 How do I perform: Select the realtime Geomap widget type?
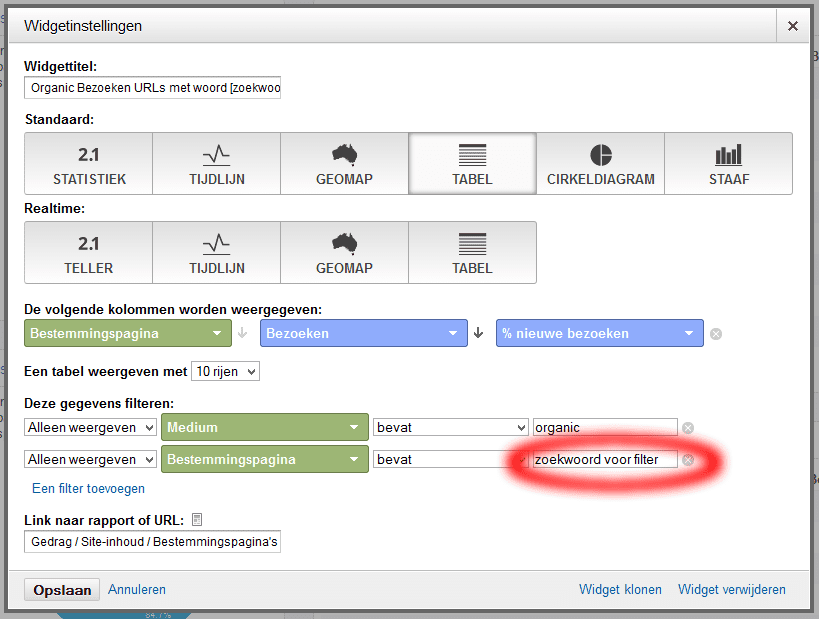(344, 252)
